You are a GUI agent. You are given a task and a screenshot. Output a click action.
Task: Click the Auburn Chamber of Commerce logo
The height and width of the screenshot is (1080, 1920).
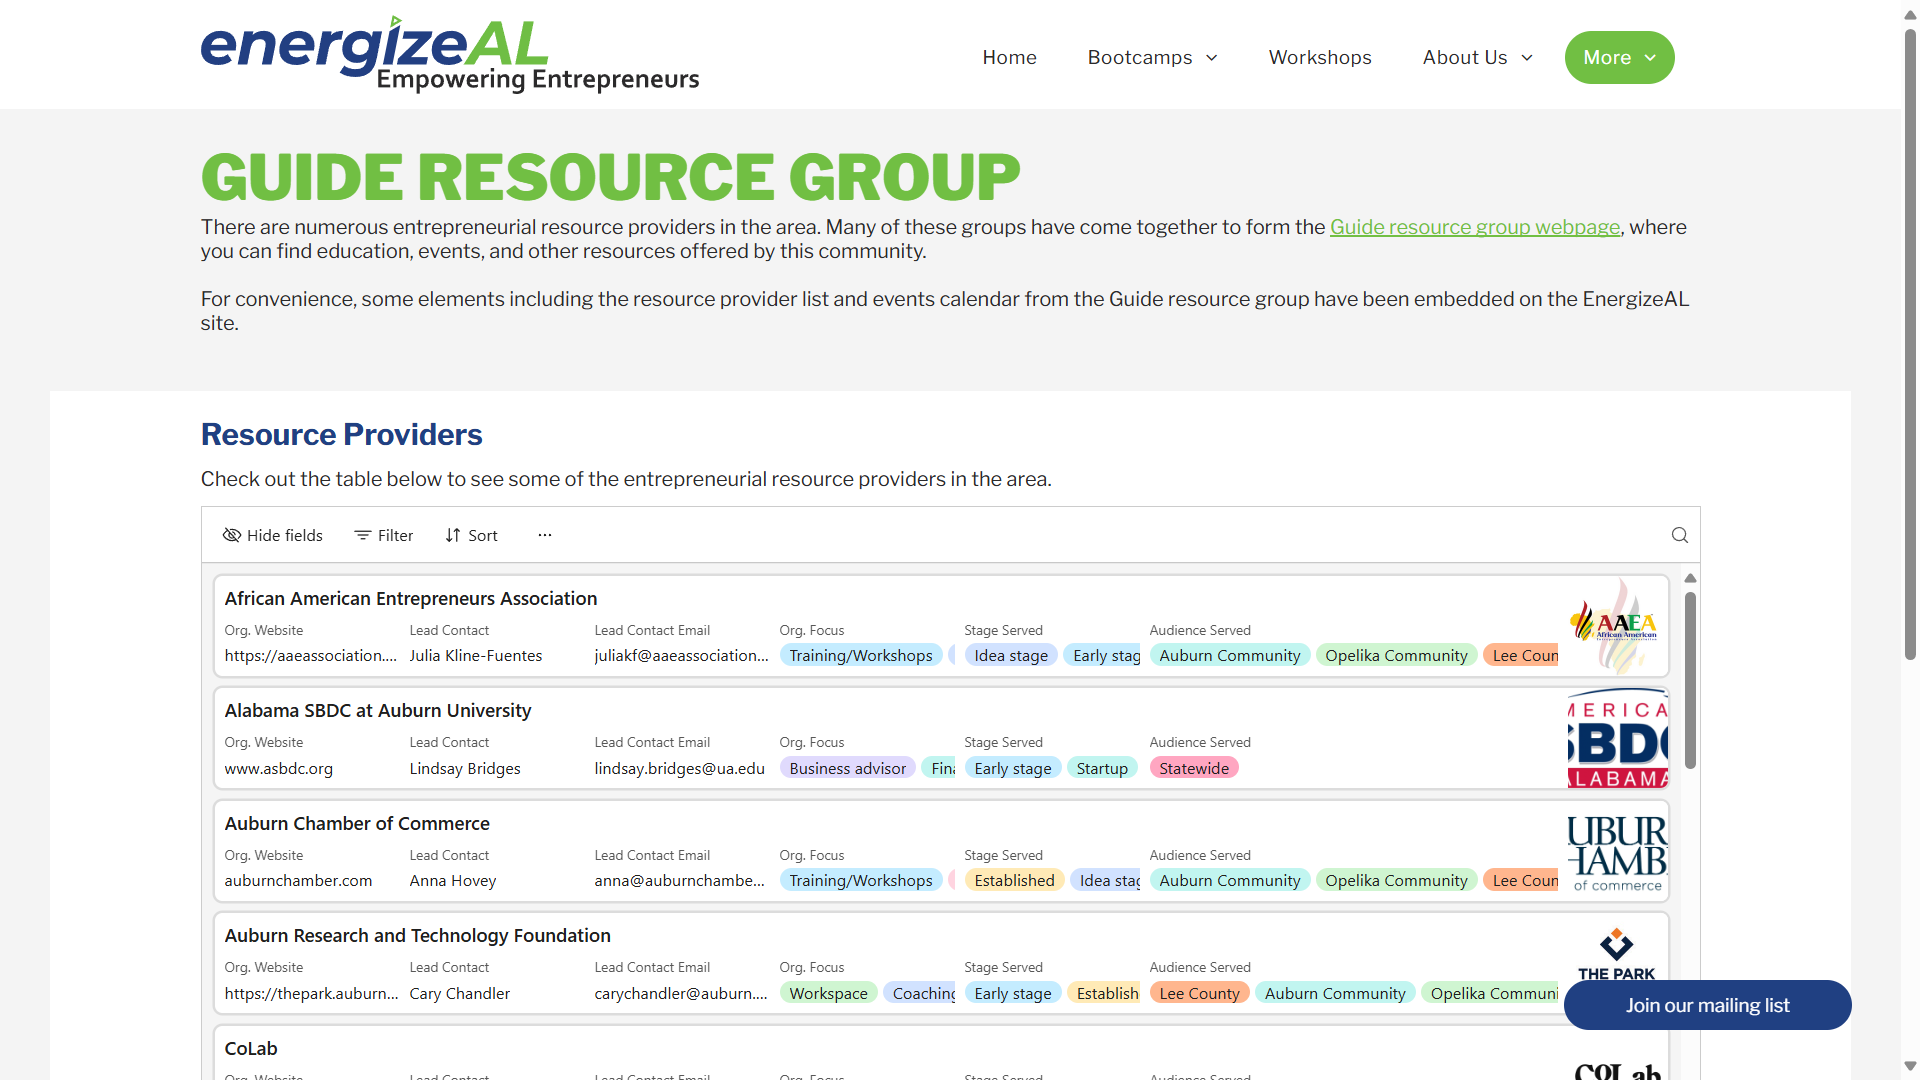pyautogui.click(x=1617, y=851)
